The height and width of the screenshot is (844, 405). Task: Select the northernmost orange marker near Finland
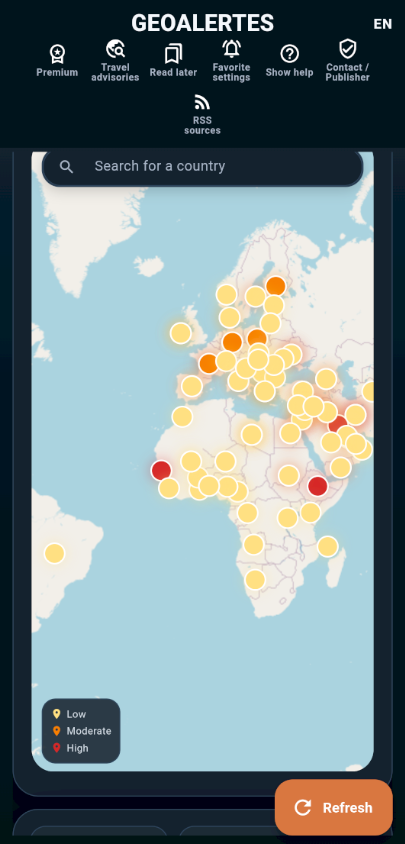tap(276, 286)
